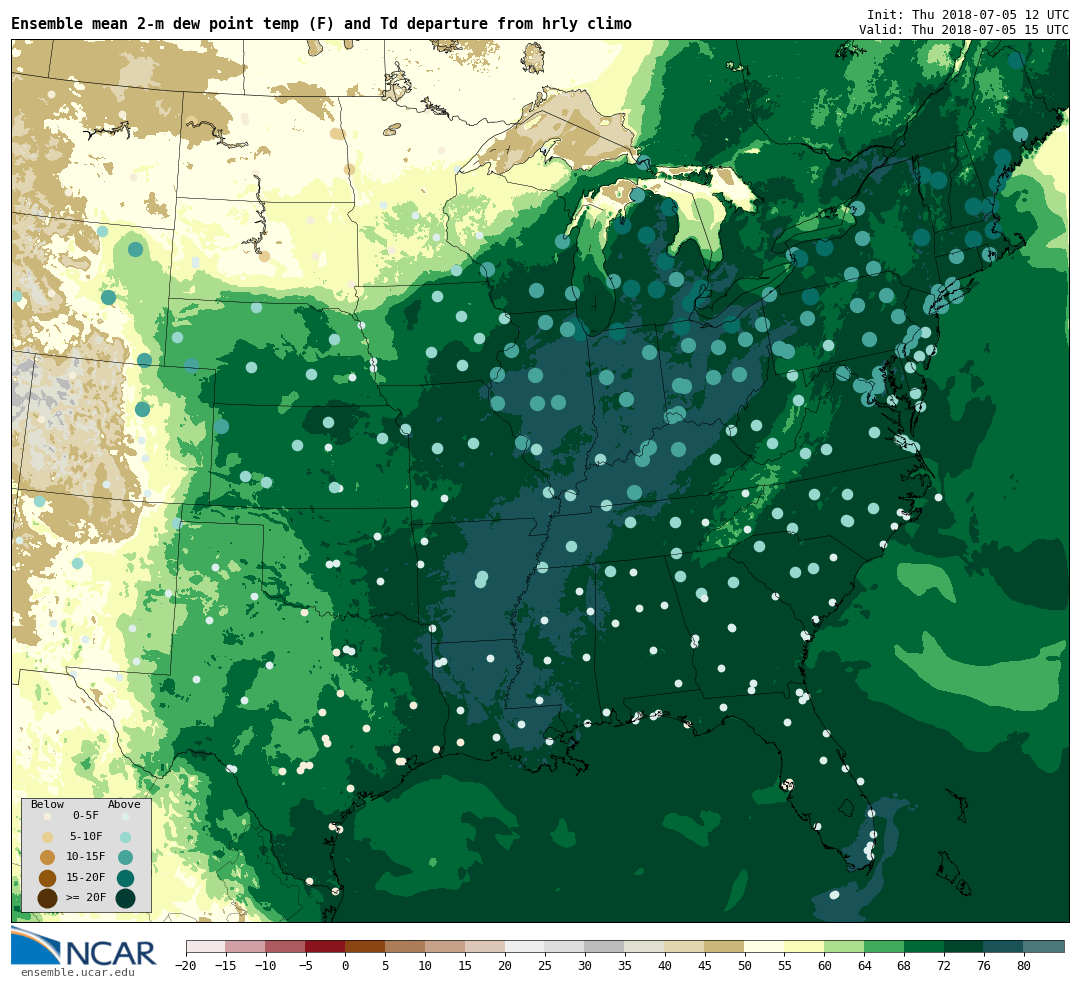The width and height of the screenshot is (1080, 985).
Task: Select the dark red colorbar swatch between -5 and 0
Action: pyautogui.click(x=326, y=947)
